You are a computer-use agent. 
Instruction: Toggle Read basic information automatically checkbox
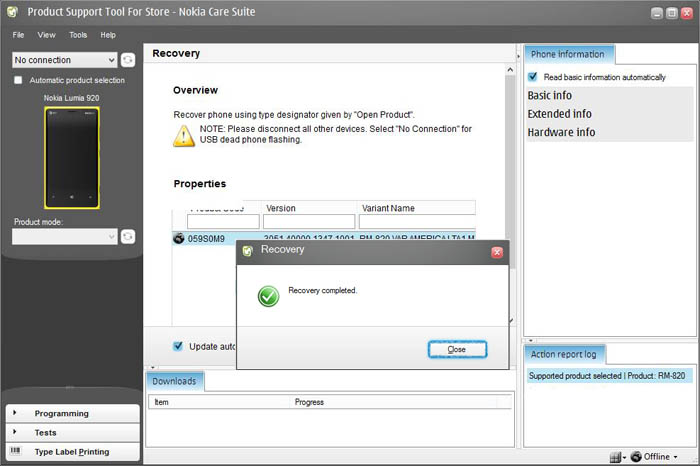point(533,77)
